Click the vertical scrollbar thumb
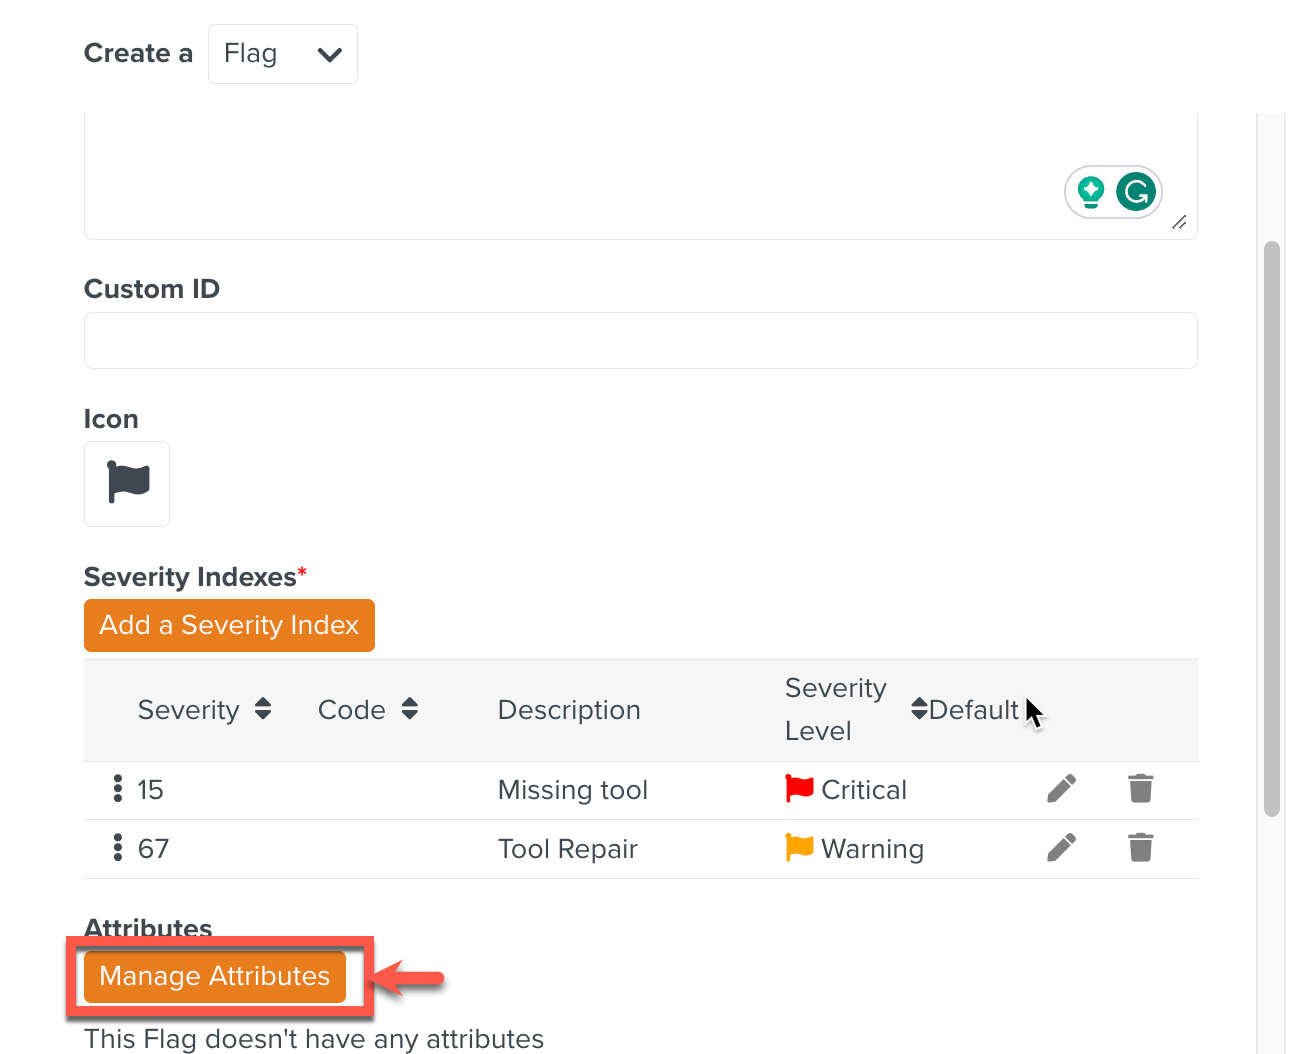The image size is (1310, 1054). coord(1271,528)
